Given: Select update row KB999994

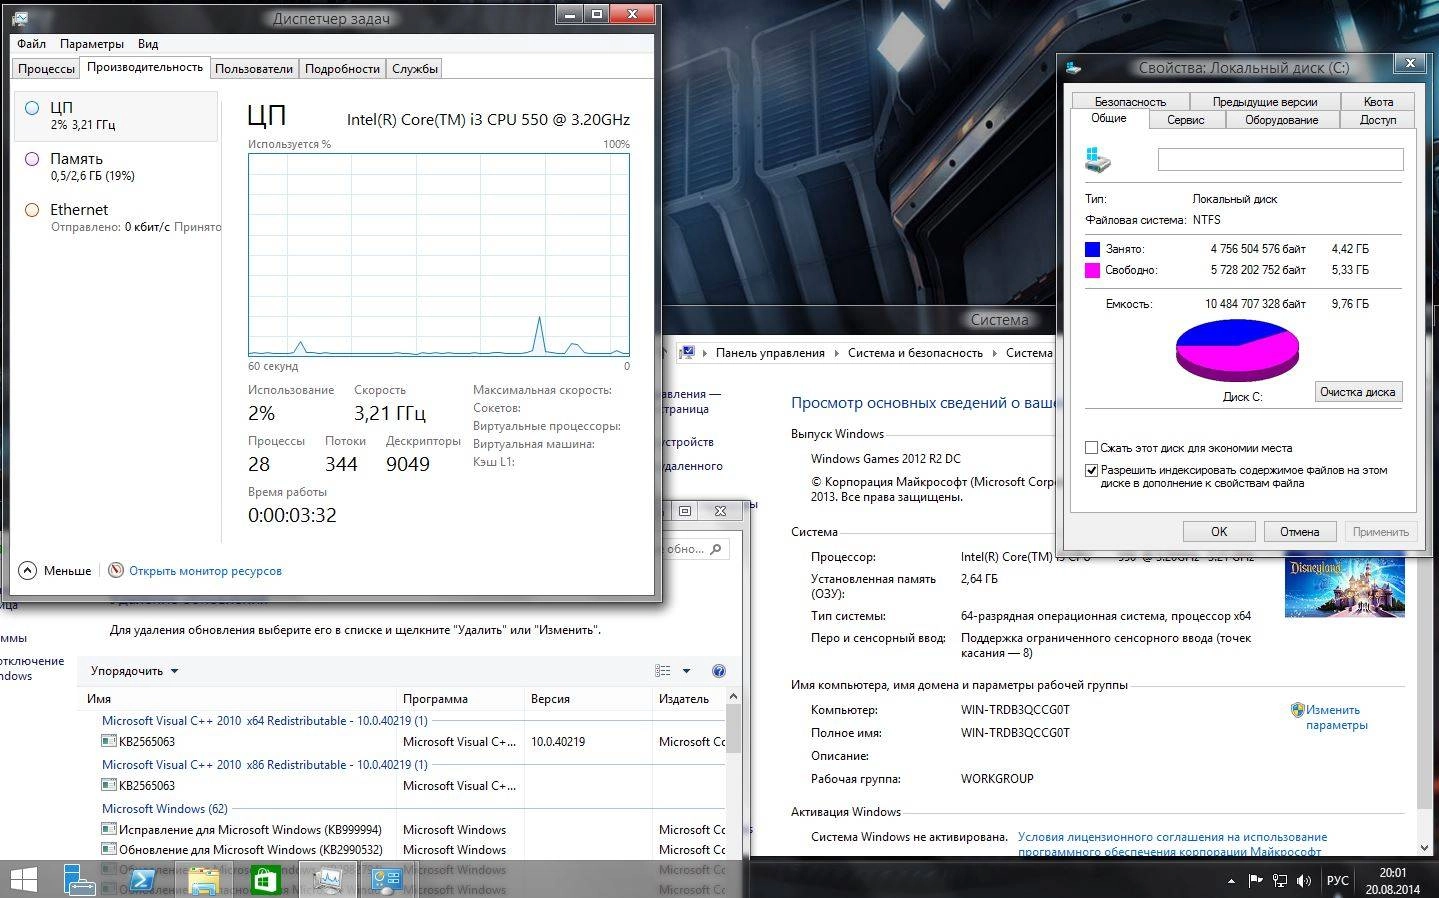Looking at the screenshot, I should [412, 829].
